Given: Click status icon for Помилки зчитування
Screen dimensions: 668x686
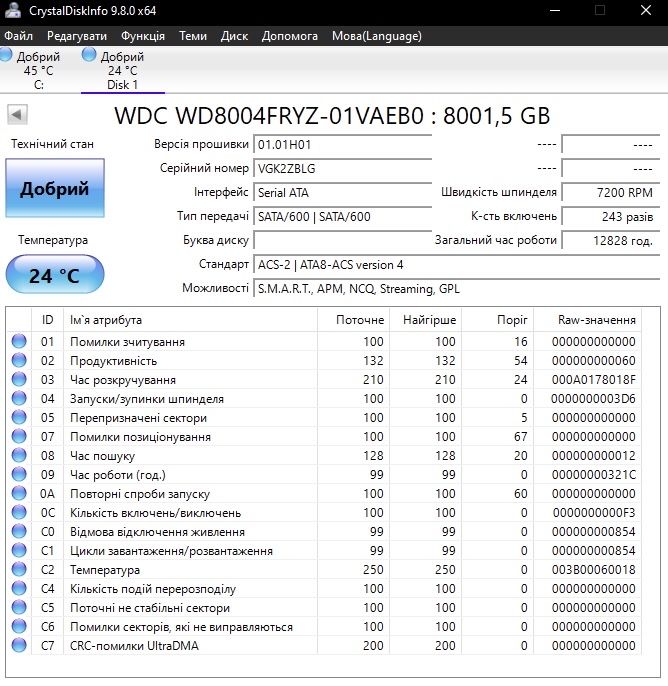Looking at the screenshot, I should pyautogui.click(x=19, y=341).
